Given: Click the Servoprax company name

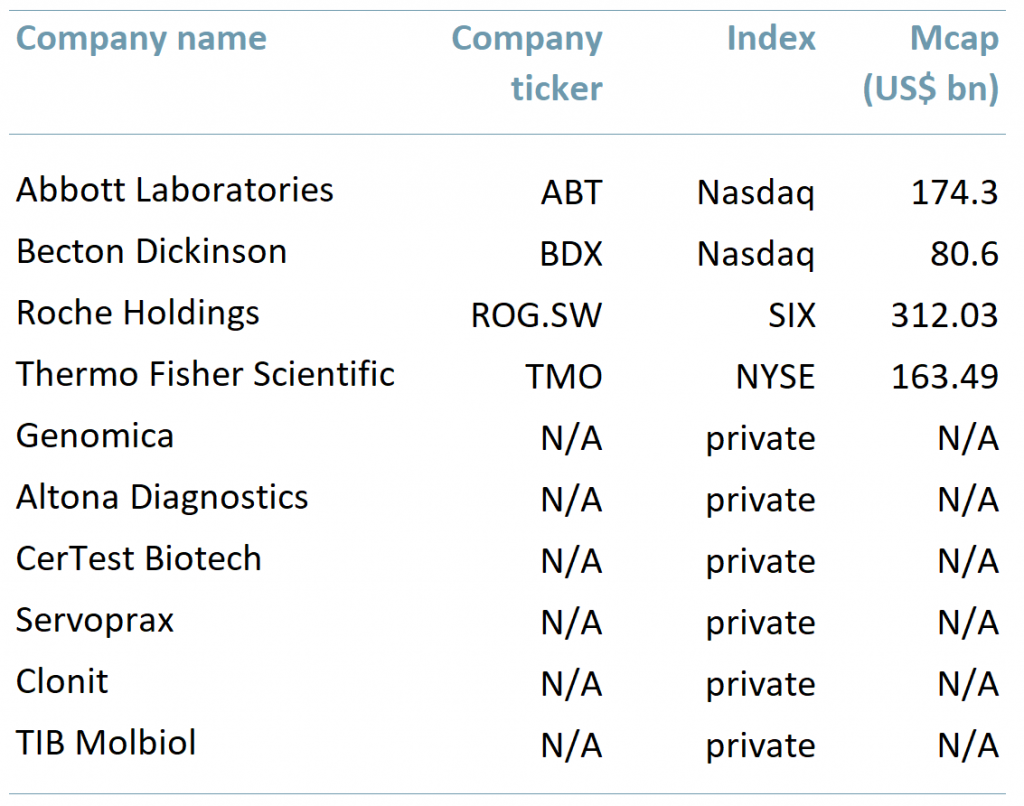Looking at the screenshot, I should 95,621.
